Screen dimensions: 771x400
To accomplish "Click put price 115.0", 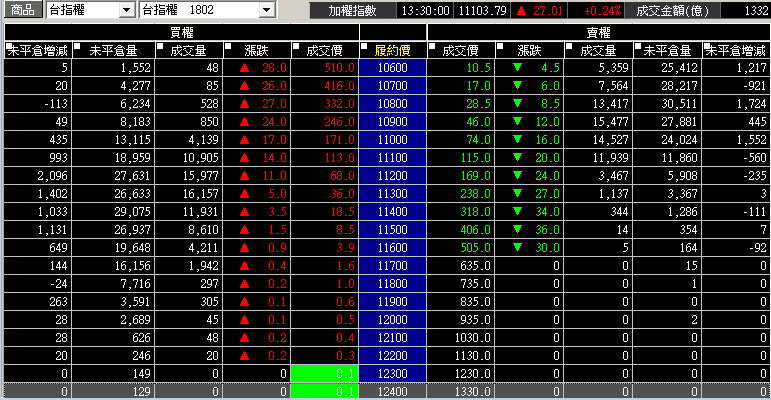I will [475, 158].
